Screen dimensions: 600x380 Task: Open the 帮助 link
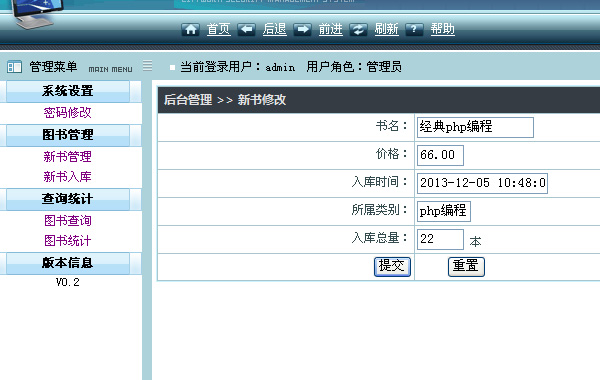tap(442, 29)
